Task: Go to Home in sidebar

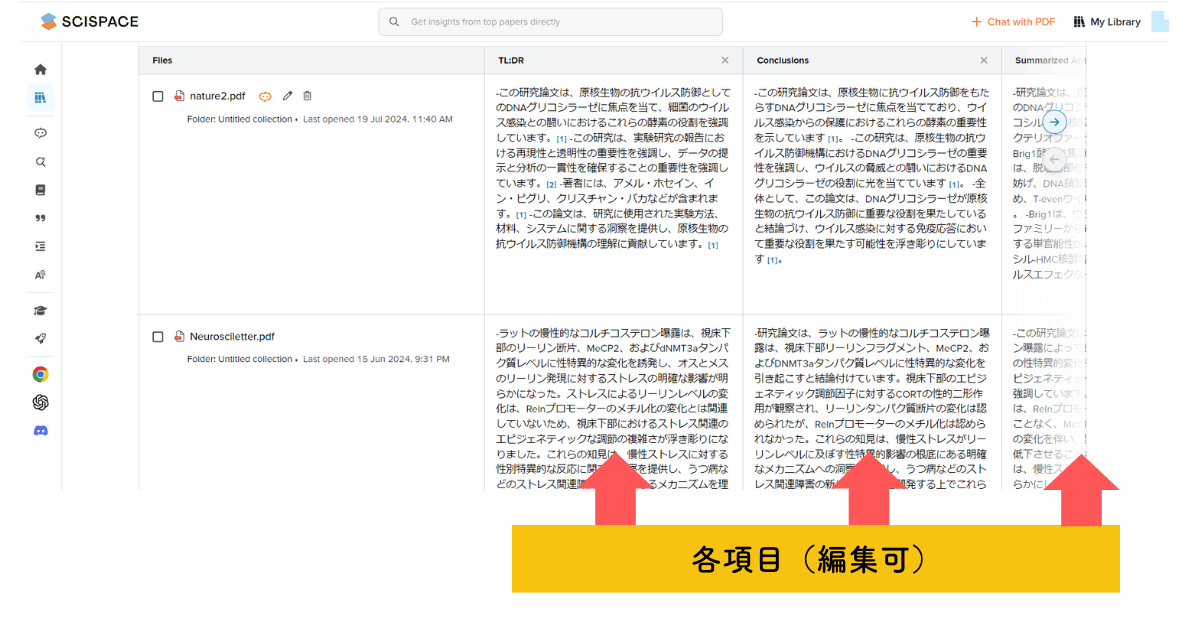Action: coord(40,69)
